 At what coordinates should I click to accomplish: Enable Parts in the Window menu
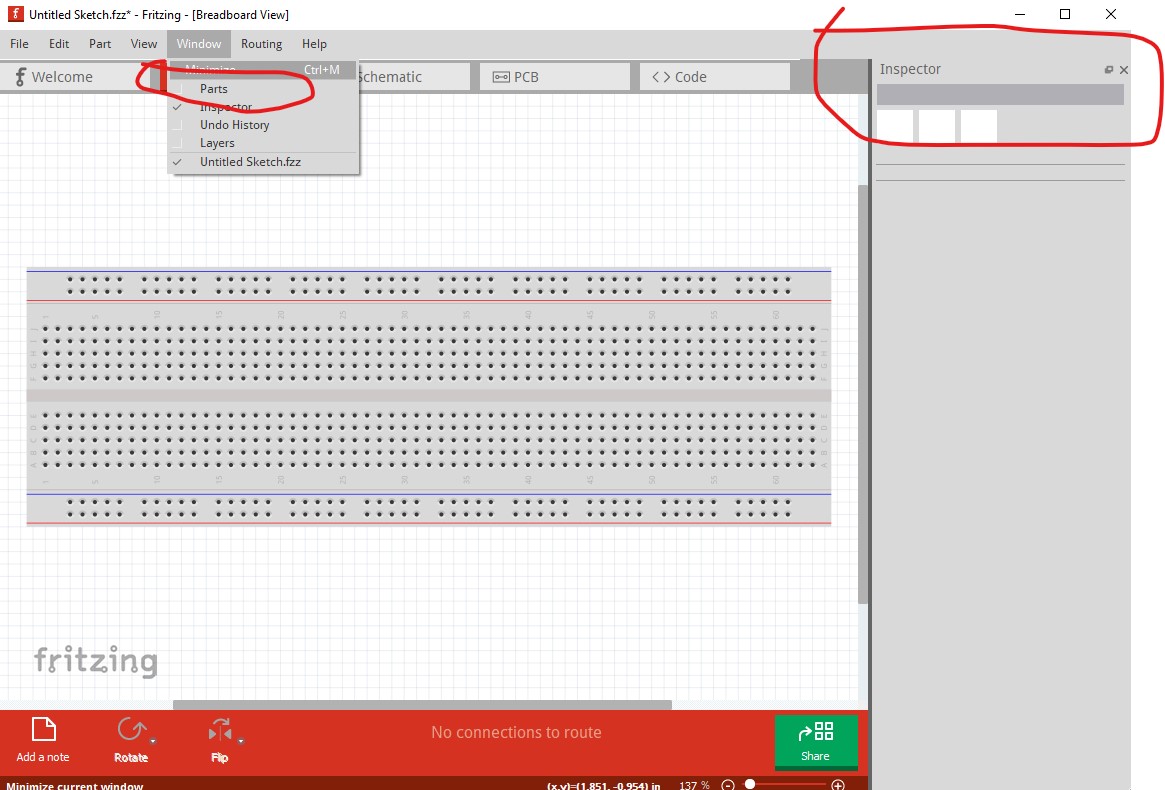pos(214,89)
